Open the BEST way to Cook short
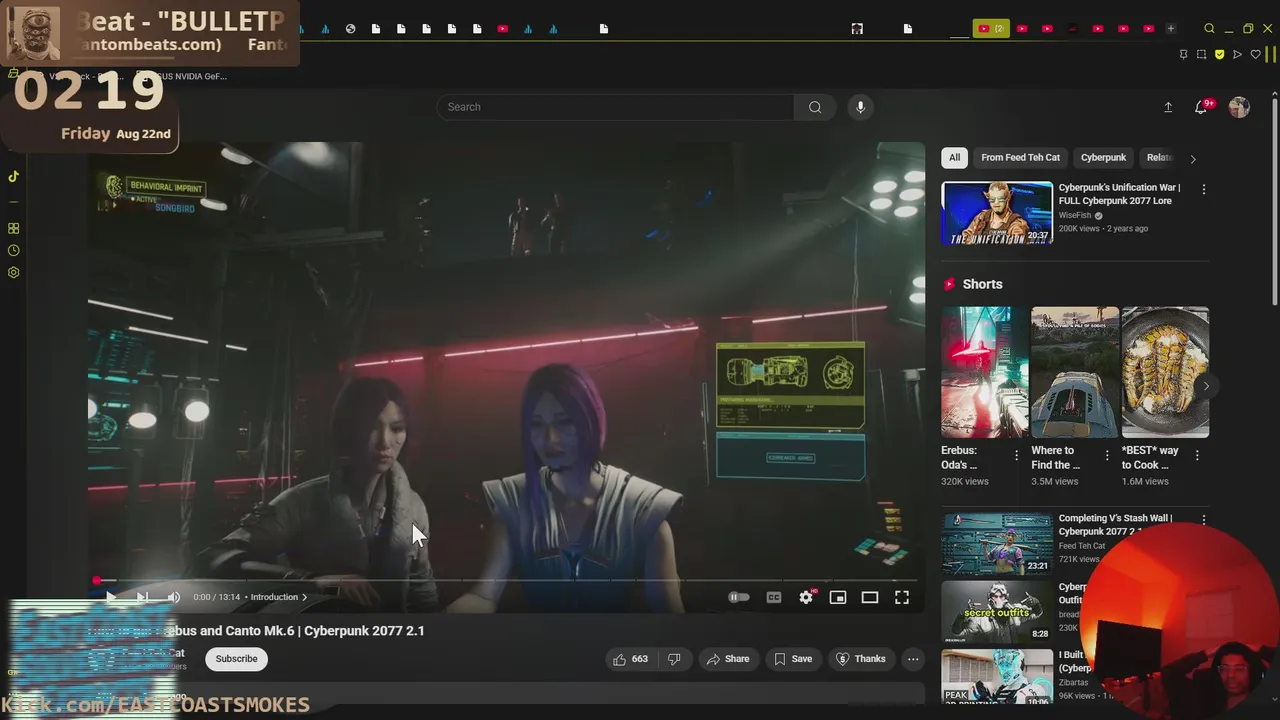Image resolution: width=1280 pixels, height=720 pixels. [1165, 372]
